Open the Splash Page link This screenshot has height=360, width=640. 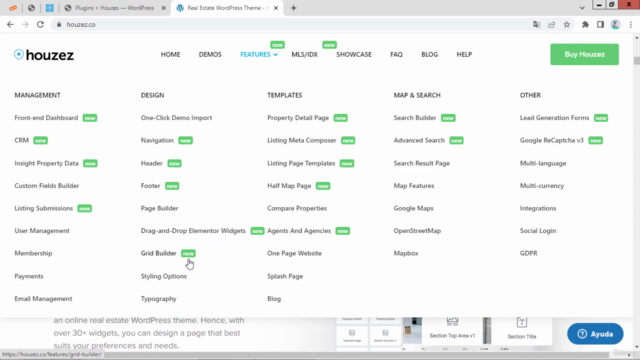click(285, 276)
